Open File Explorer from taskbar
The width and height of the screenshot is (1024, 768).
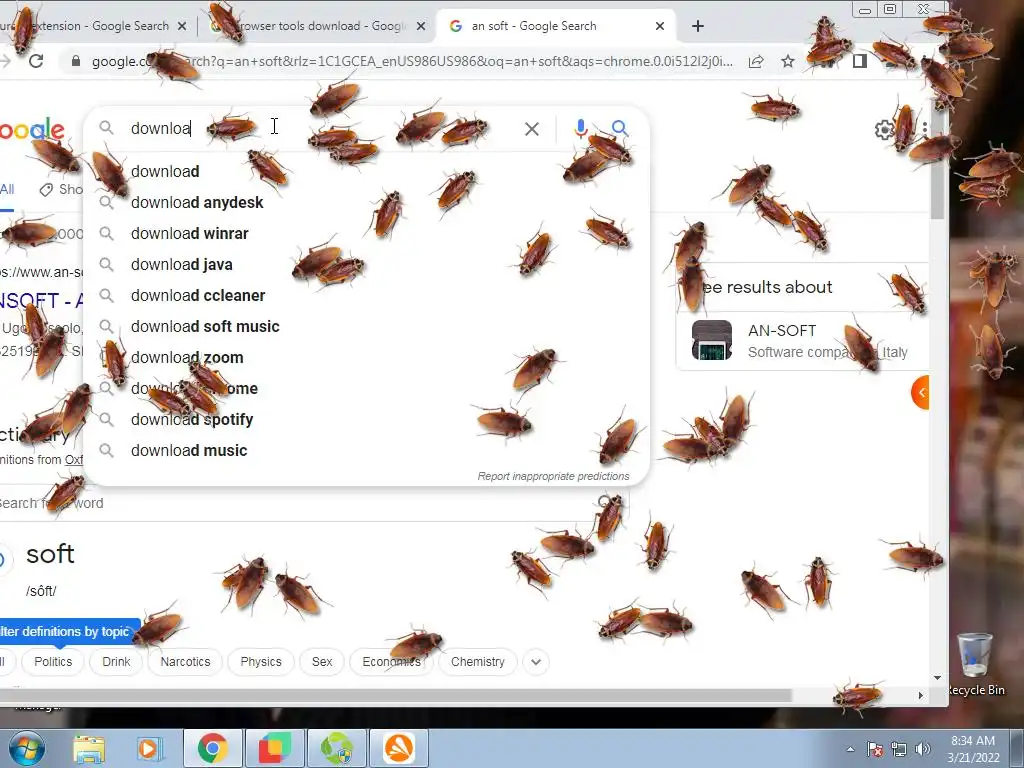point(89,748)
